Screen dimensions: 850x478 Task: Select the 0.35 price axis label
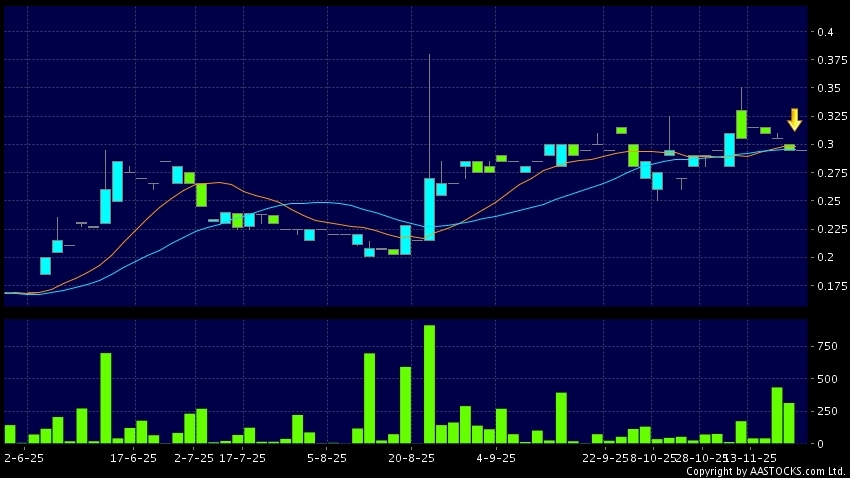click(x=828, y=88)
